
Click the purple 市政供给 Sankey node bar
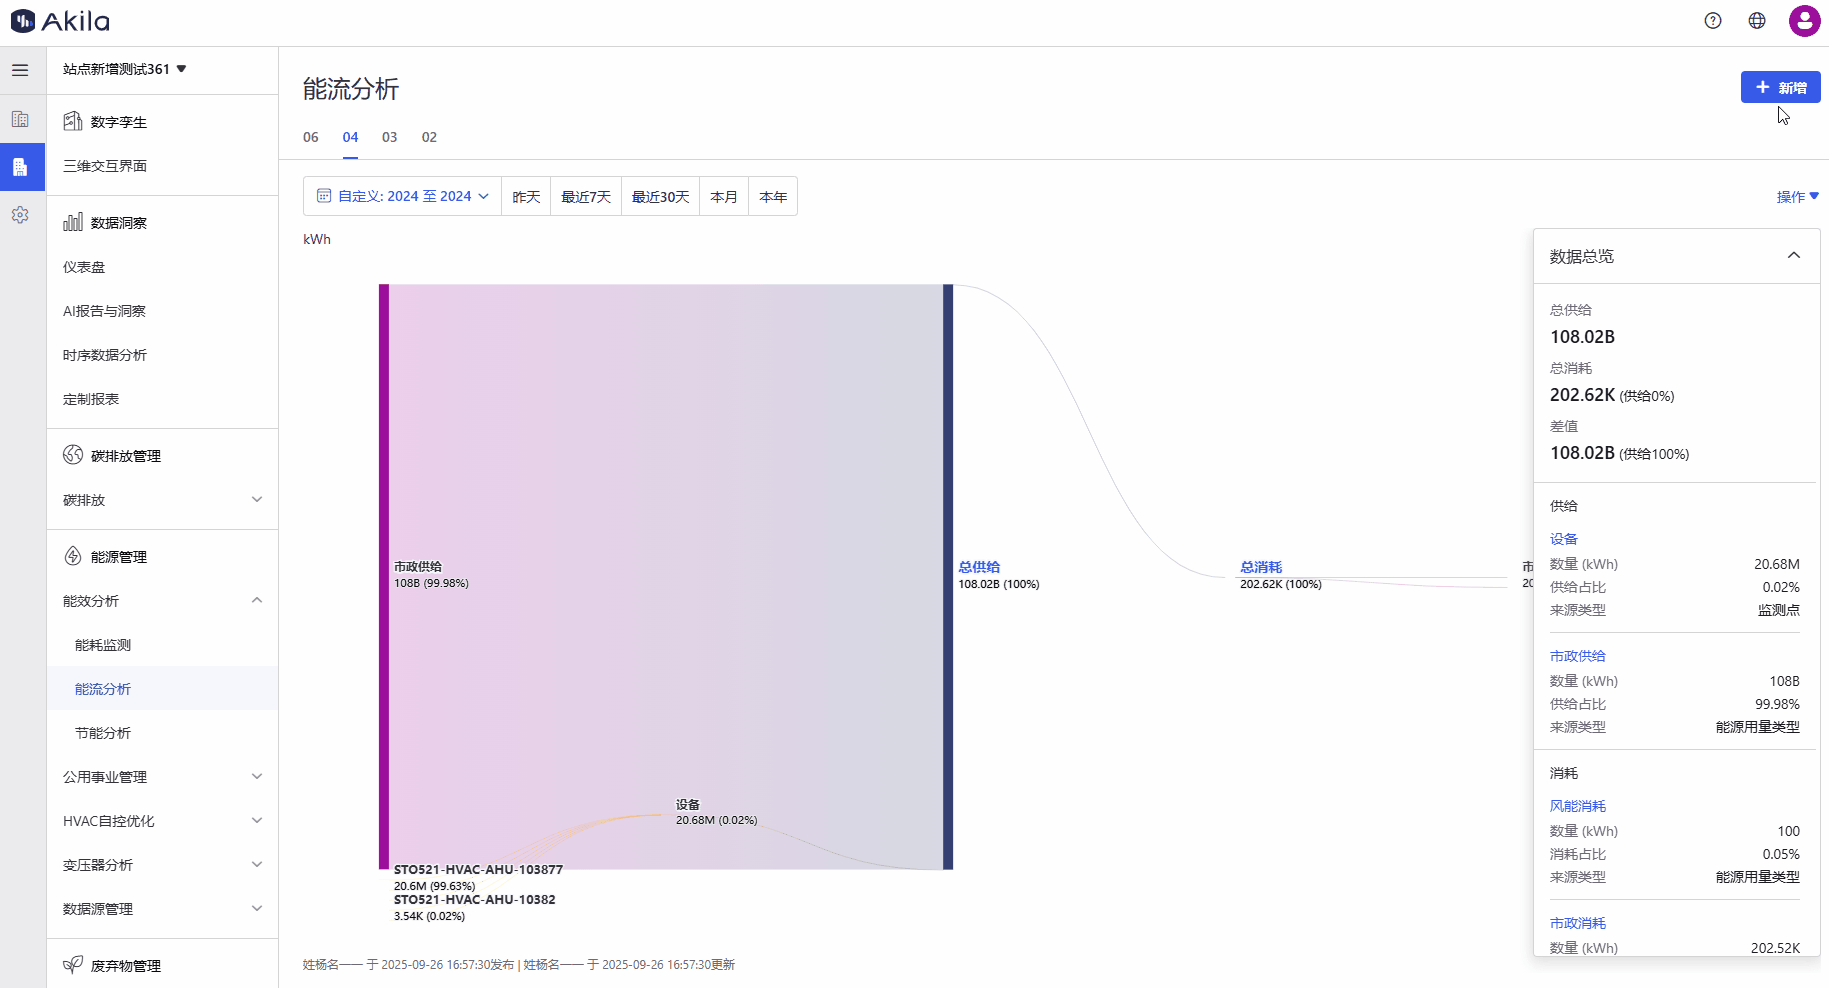384,576
